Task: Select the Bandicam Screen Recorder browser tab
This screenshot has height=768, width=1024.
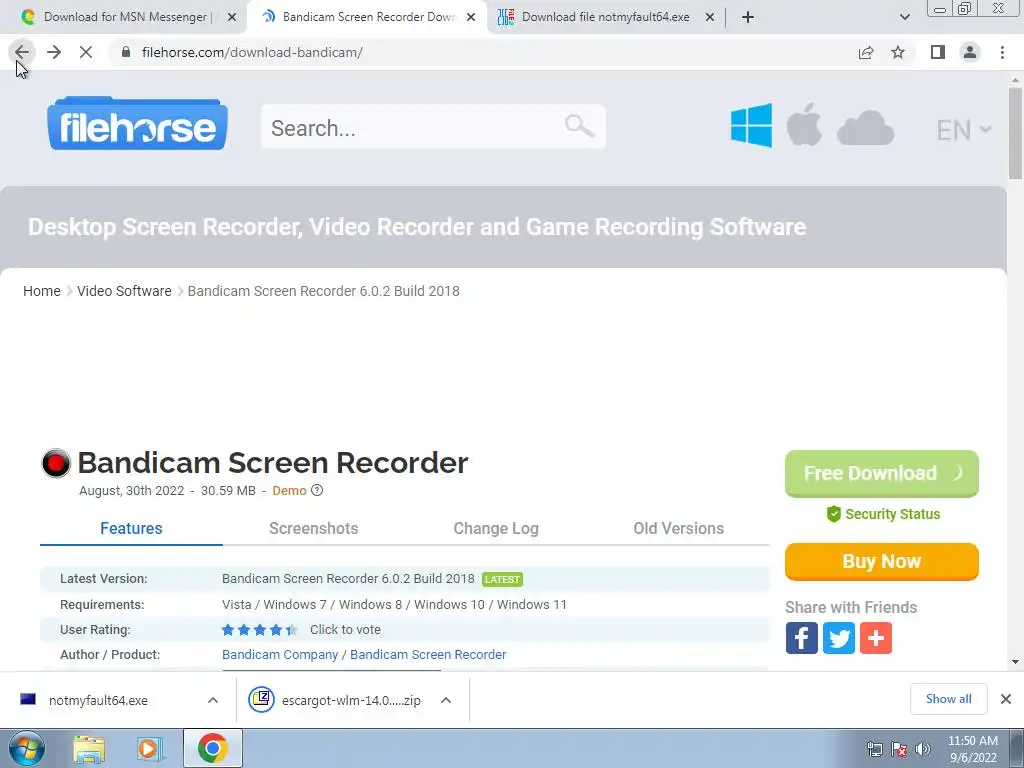Action: [x=366, y=17]
